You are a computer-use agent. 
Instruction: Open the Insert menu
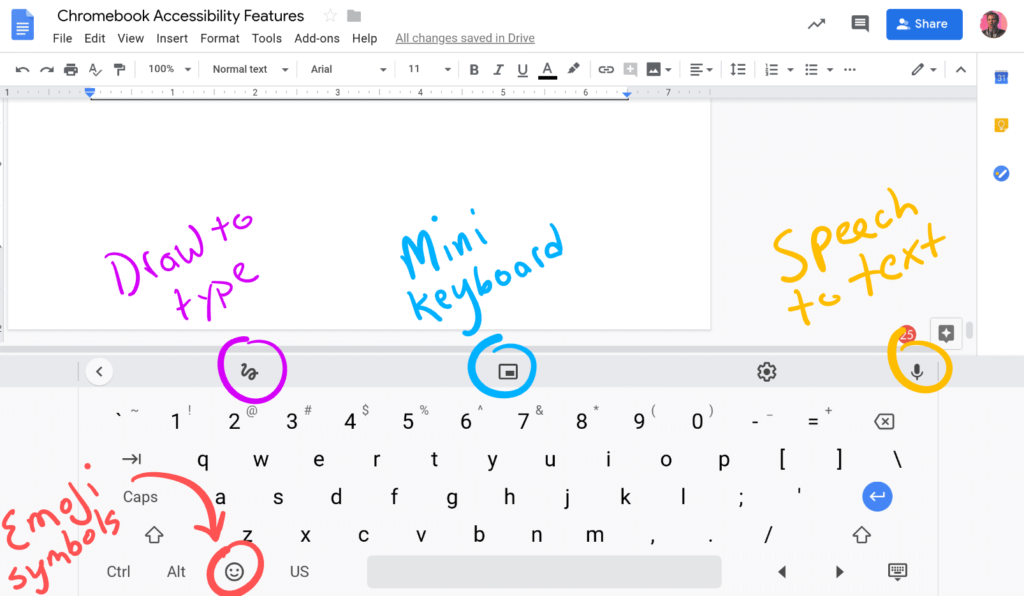click(172, 38)
